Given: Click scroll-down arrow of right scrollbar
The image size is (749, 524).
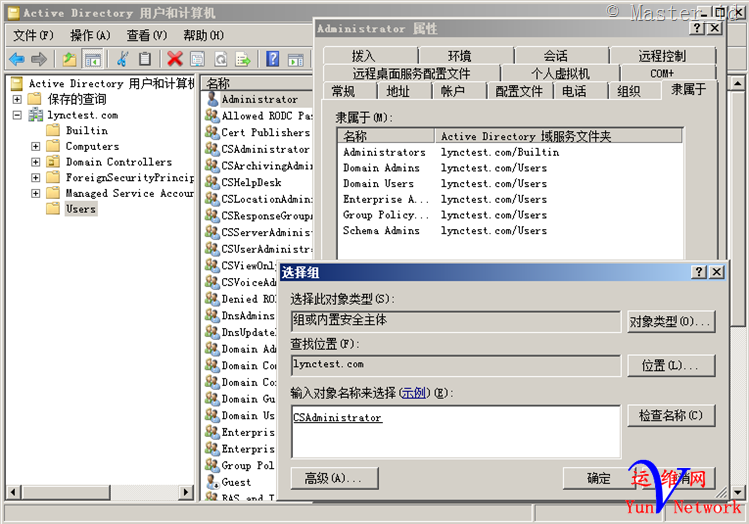Looking at the screenshot, I should 738,492.
